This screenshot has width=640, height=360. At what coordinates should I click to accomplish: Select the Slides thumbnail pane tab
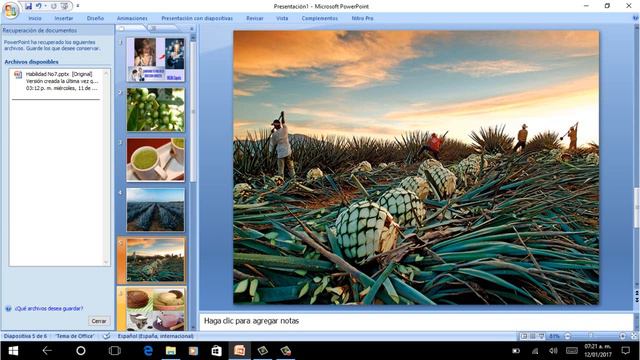click(x=131, y=28)
